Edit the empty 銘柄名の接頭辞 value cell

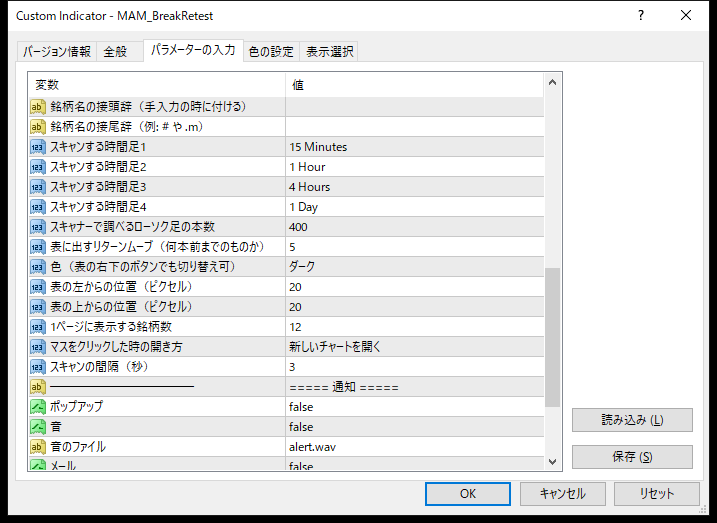pyautogui.click(x=415, y=107)
